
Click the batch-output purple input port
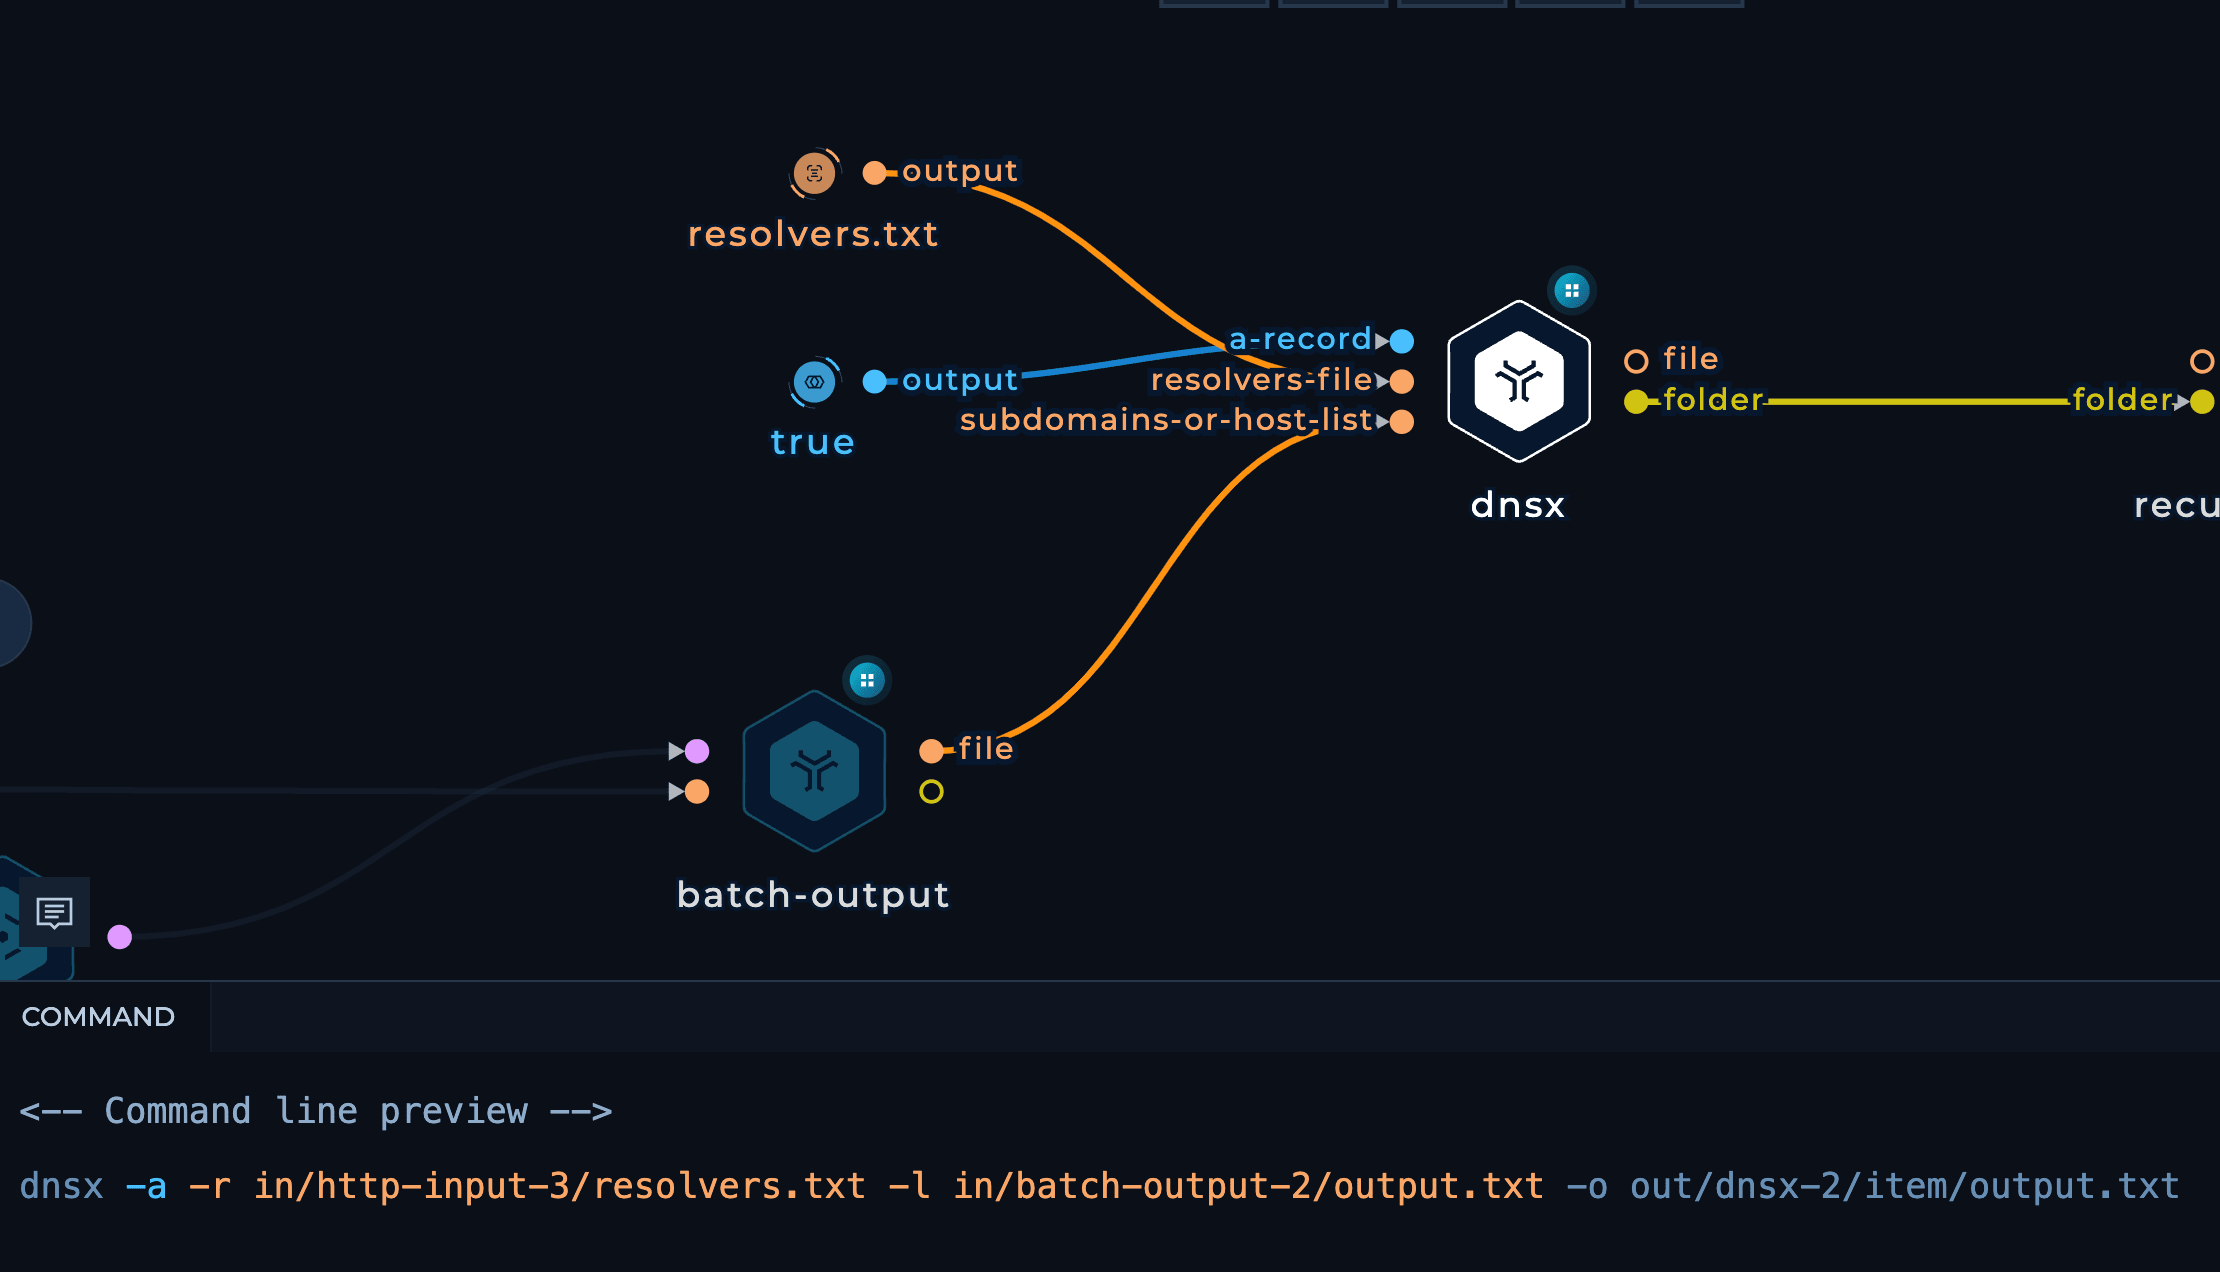[697, 751]
